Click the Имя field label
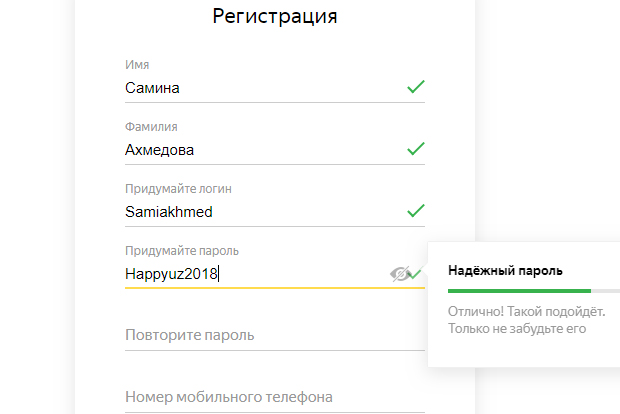 (137, 65)
